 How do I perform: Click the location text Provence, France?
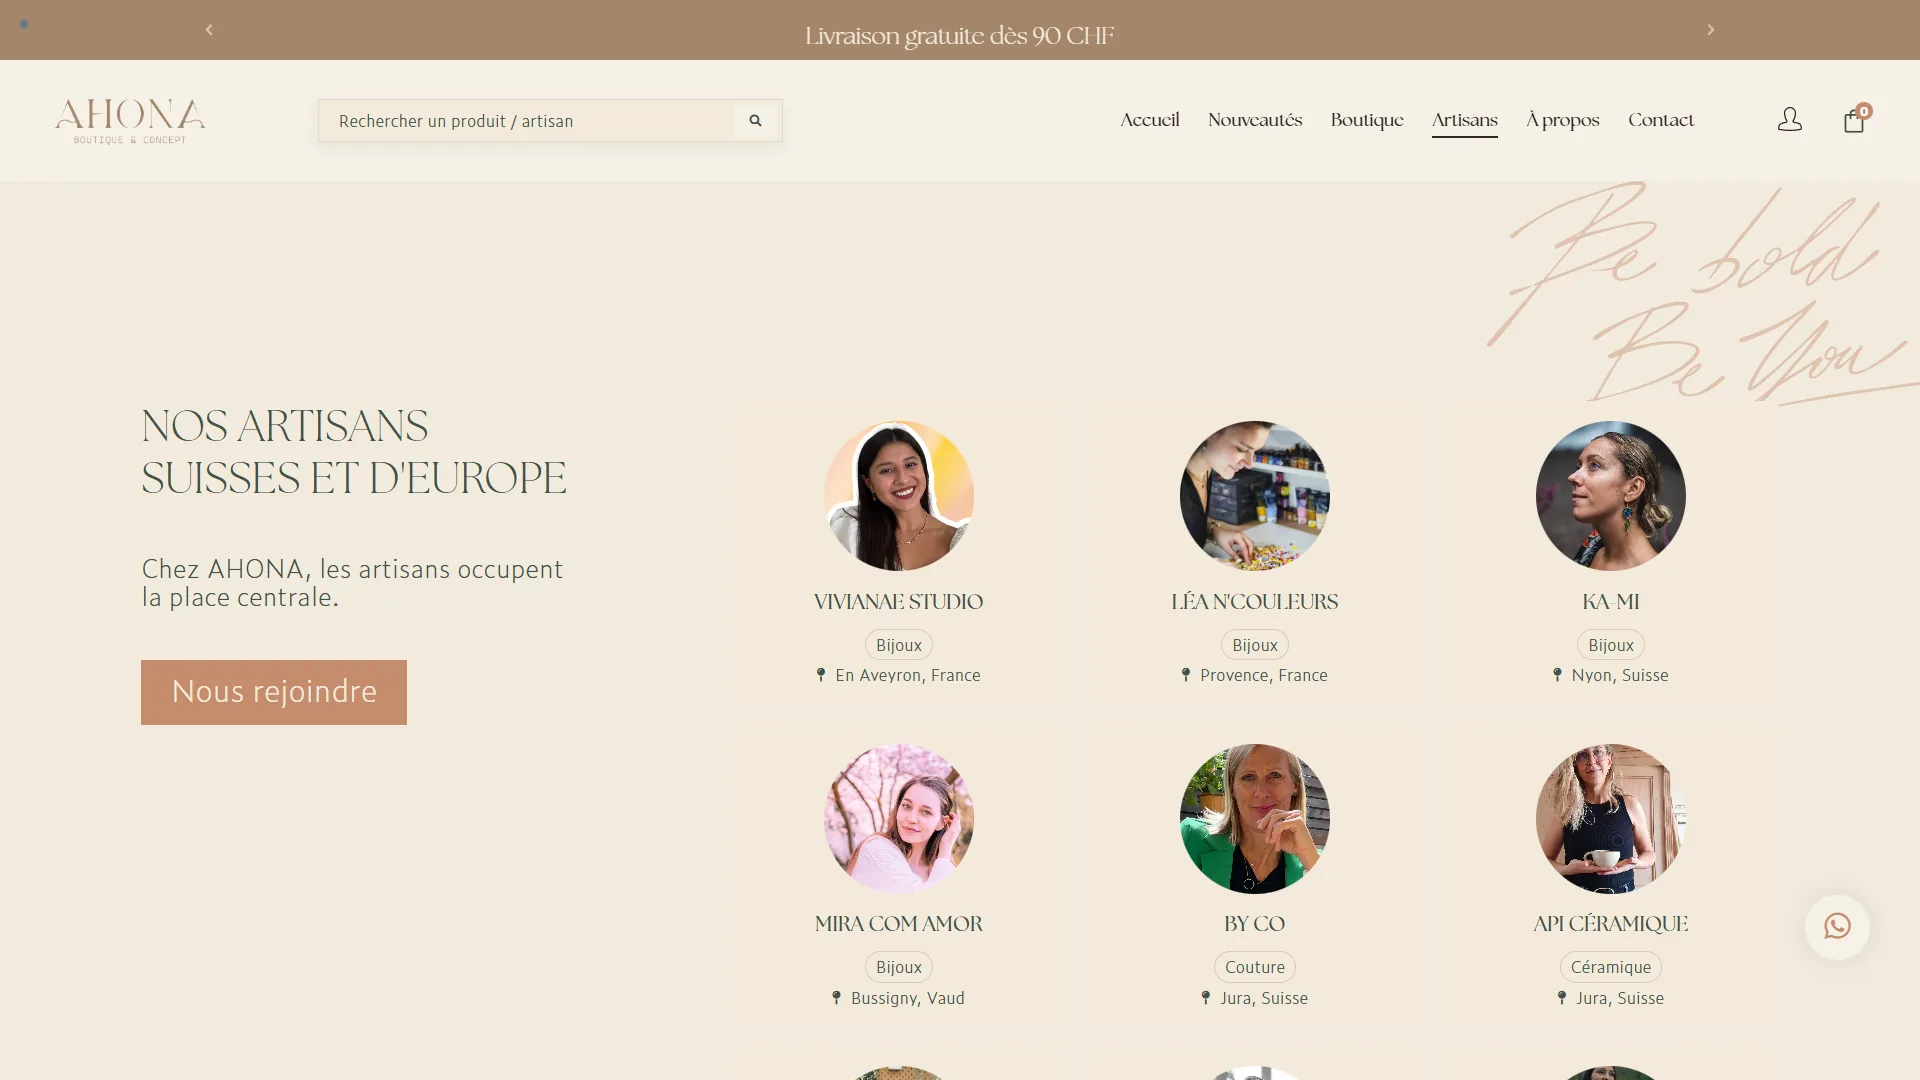[x=1264, y=676]
